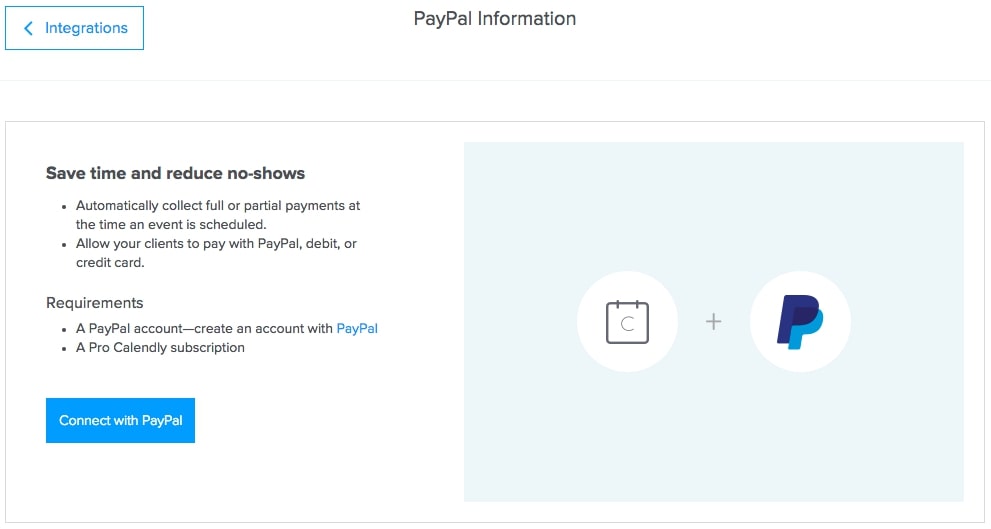This screenshot has height=529, width=991.
Task: Click the Automatically collect full or partial payments line
Action: pyautogui.click(x=218, y=205)
